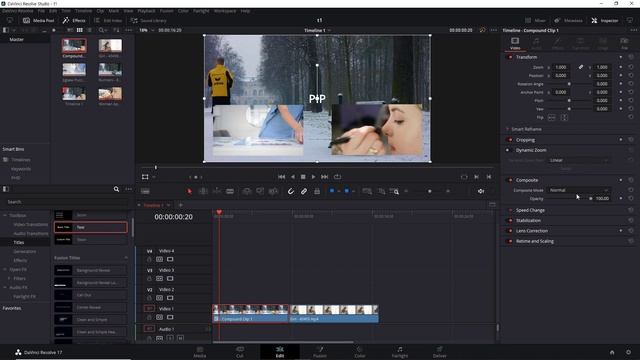Select Compound Clip 1 on the timeline

(x=251, y=313)
